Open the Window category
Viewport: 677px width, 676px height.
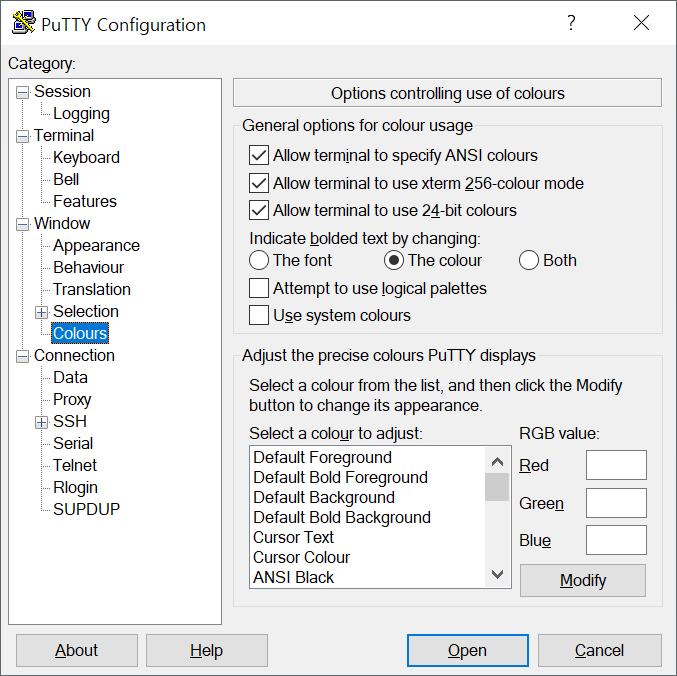tap(62, 224)
